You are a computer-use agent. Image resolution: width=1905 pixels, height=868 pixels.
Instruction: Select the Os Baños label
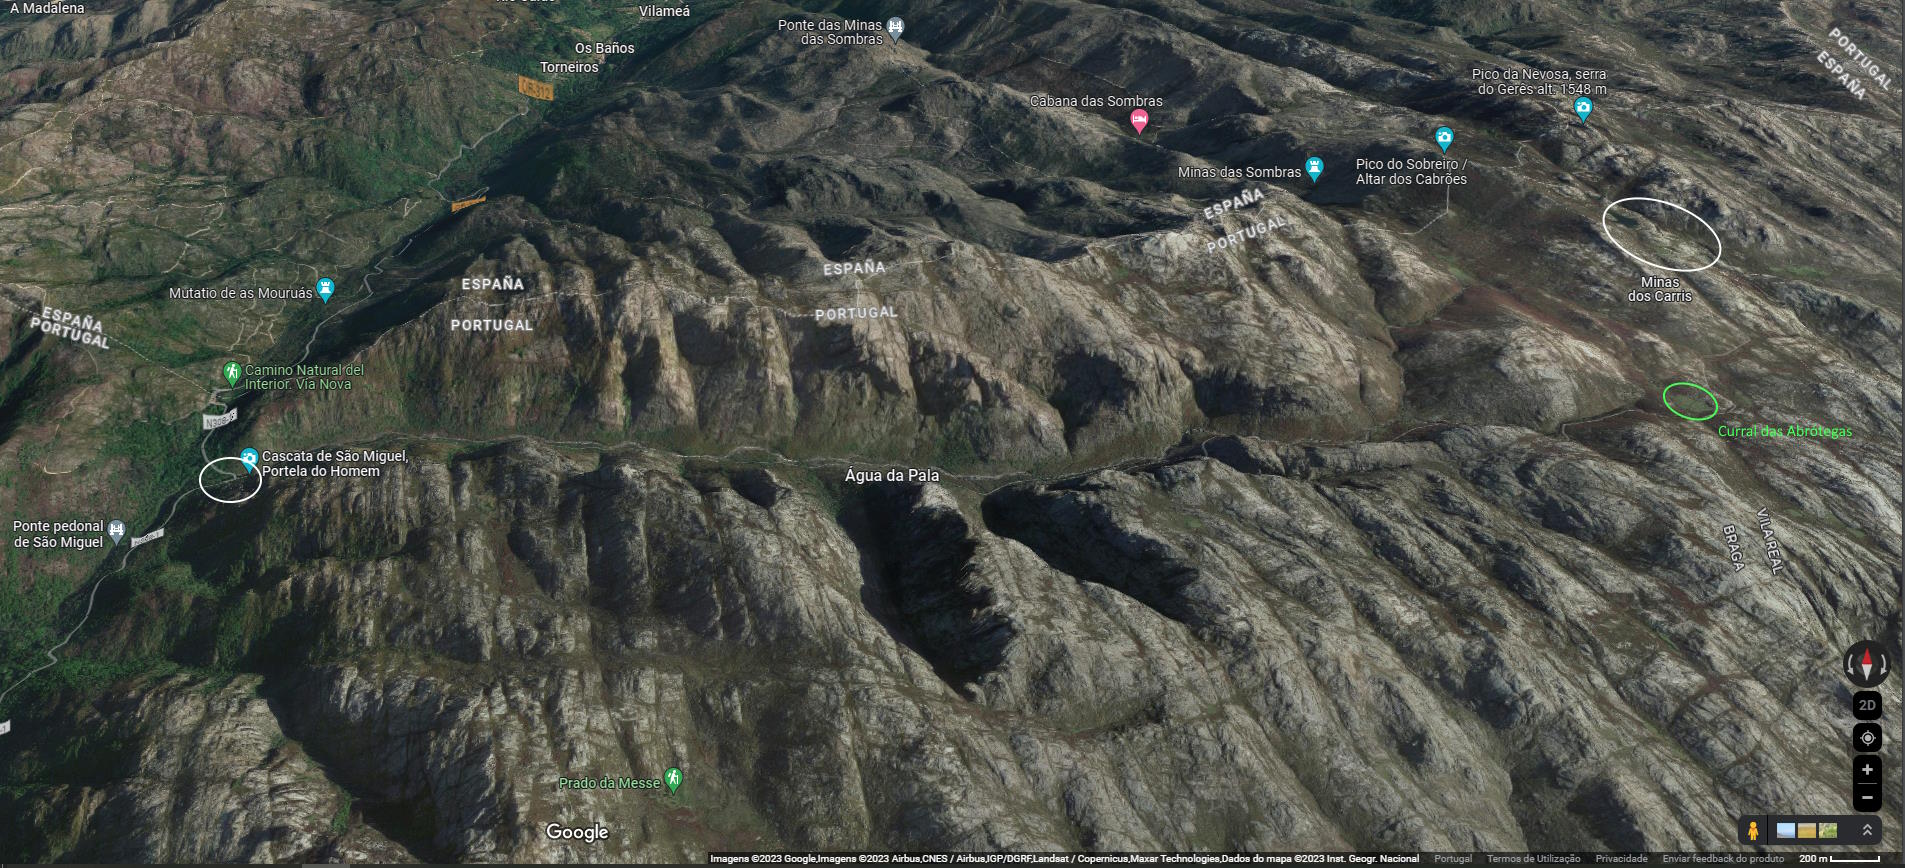click(x=604, y=48)
